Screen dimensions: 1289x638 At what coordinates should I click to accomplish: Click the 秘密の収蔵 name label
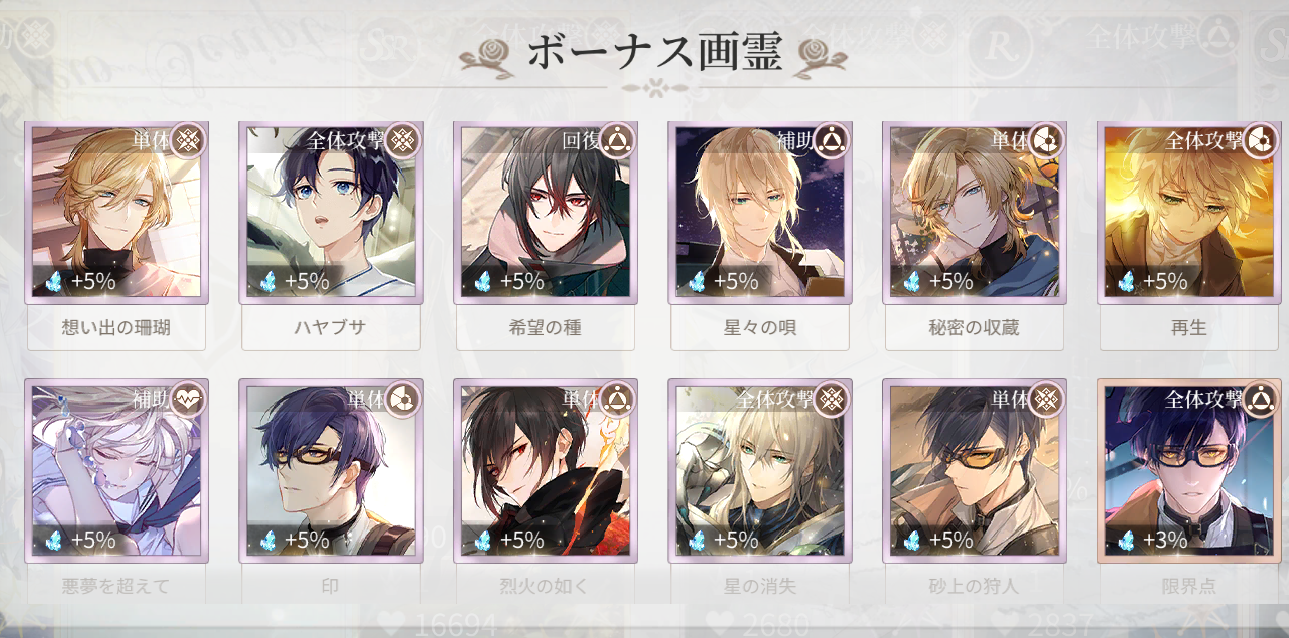[974, 327]
